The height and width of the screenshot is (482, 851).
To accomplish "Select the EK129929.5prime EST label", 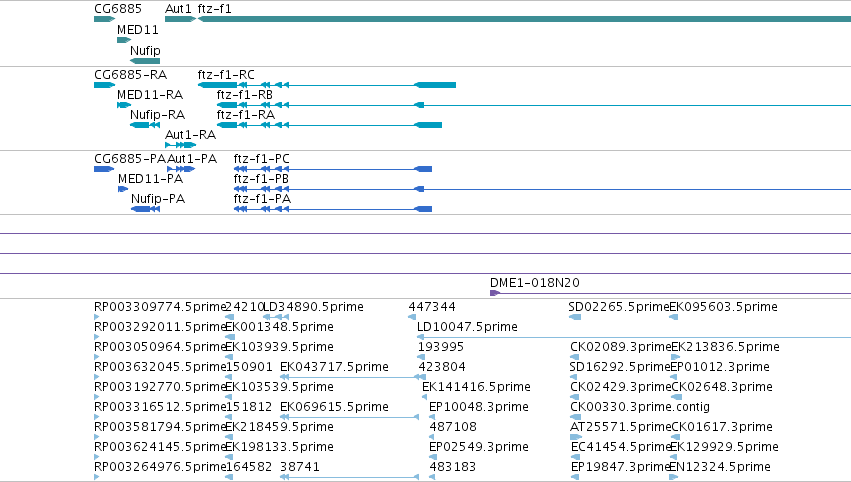I will (x=725, y=447).
